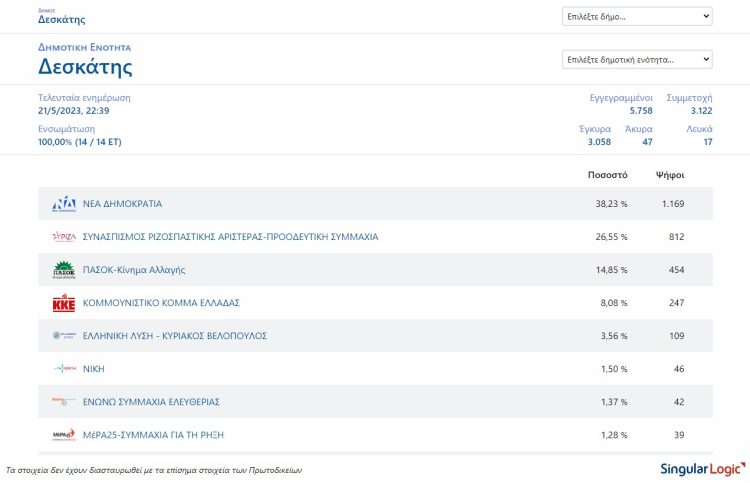Open the ΜέΡΑ25-ΣΥΜΜΑΧΙΑ ΓΙΑ ΤΗ ΡΗΞΗ link
The image size is (750, 483).
153,435
